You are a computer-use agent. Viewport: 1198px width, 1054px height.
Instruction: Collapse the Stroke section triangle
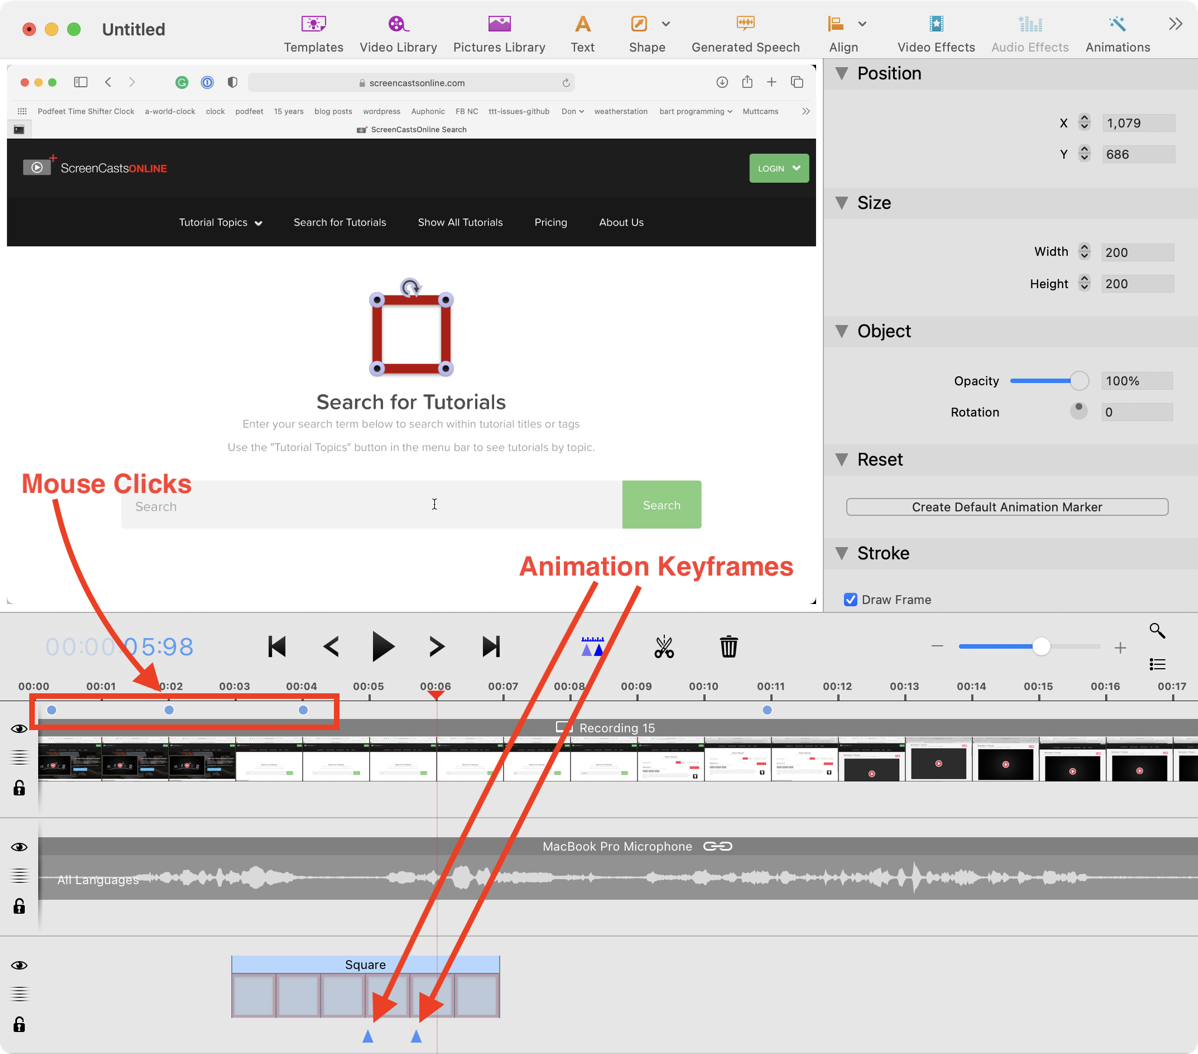click(x=842, y=553)
